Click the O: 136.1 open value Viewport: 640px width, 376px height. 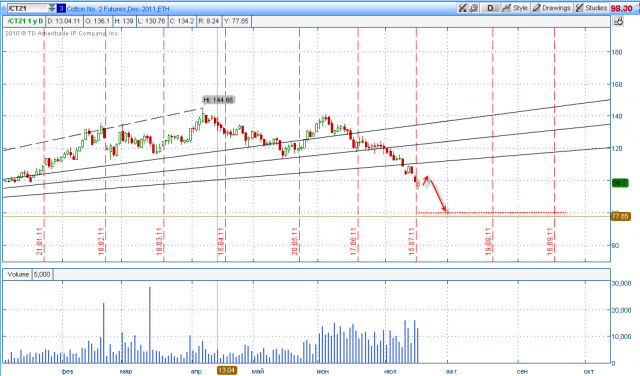98,21
